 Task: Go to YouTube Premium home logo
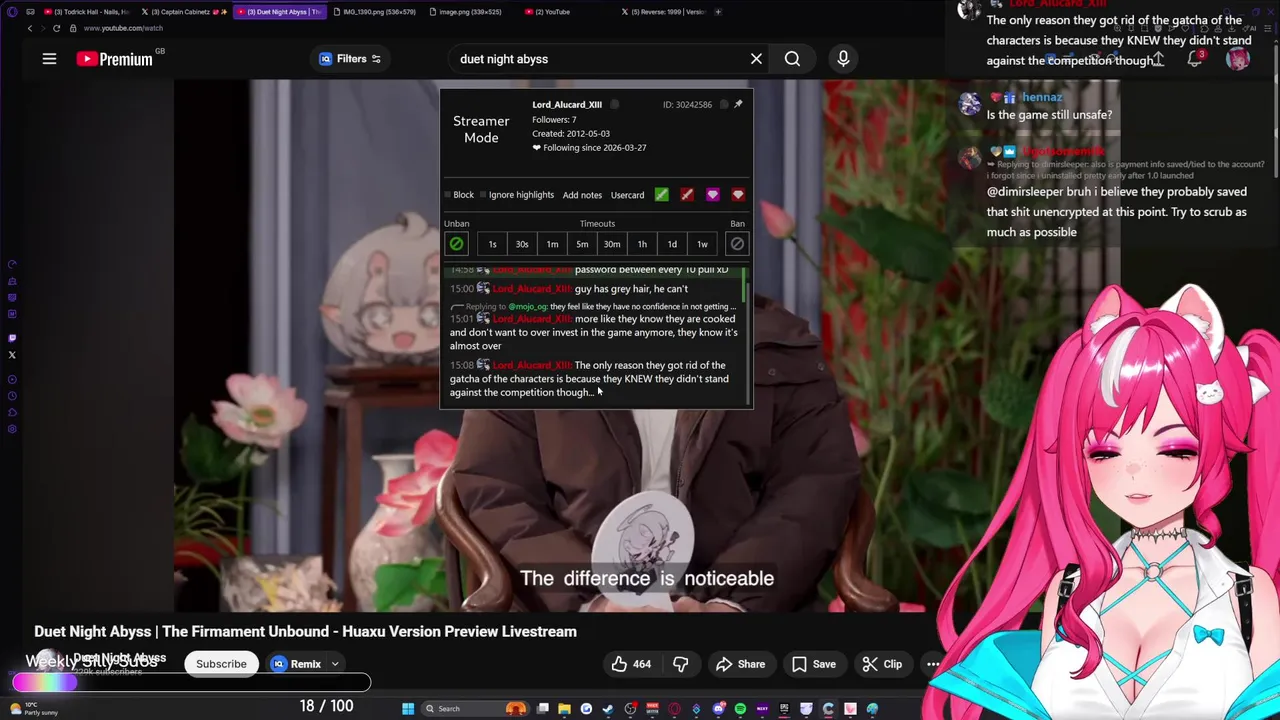click(115, 59)
